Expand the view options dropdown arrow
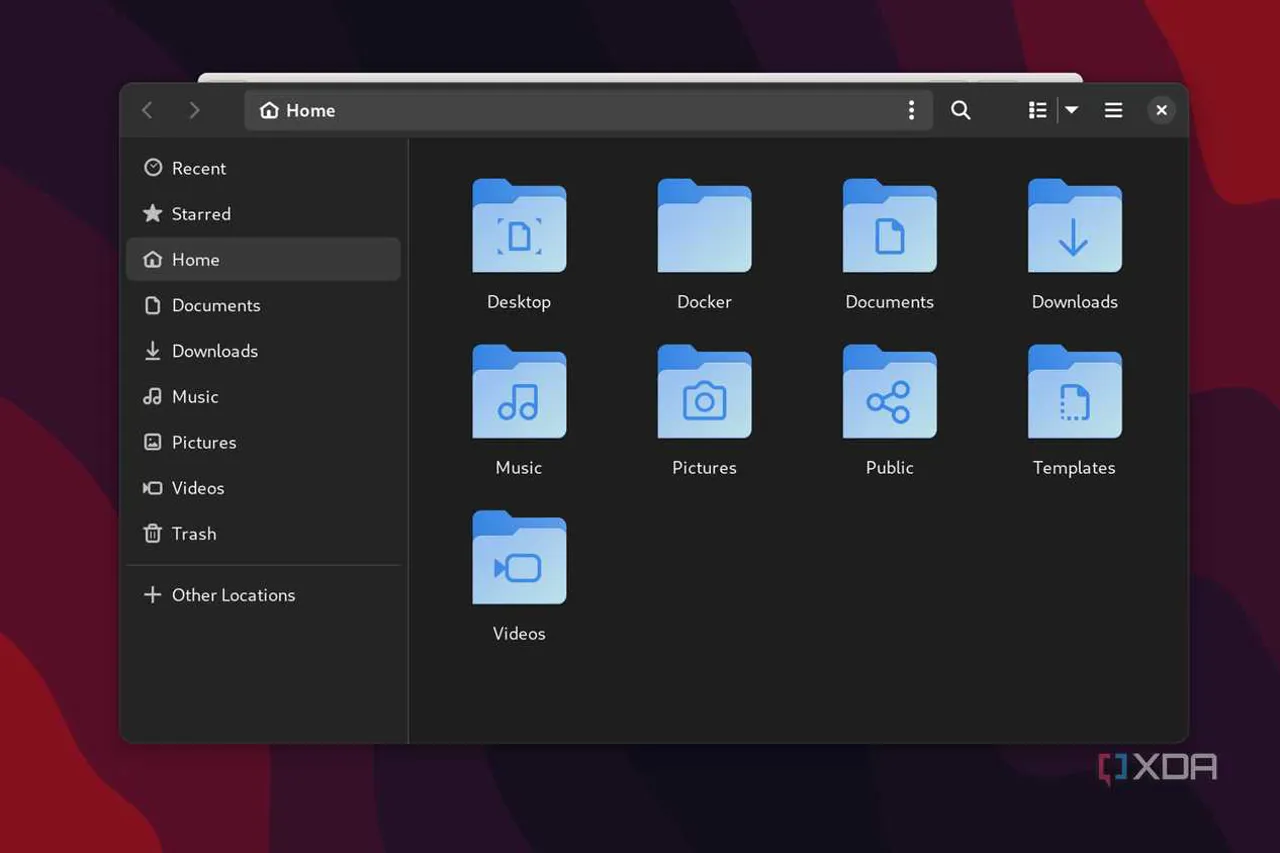1280x853 pixels. click(1071, 110)
